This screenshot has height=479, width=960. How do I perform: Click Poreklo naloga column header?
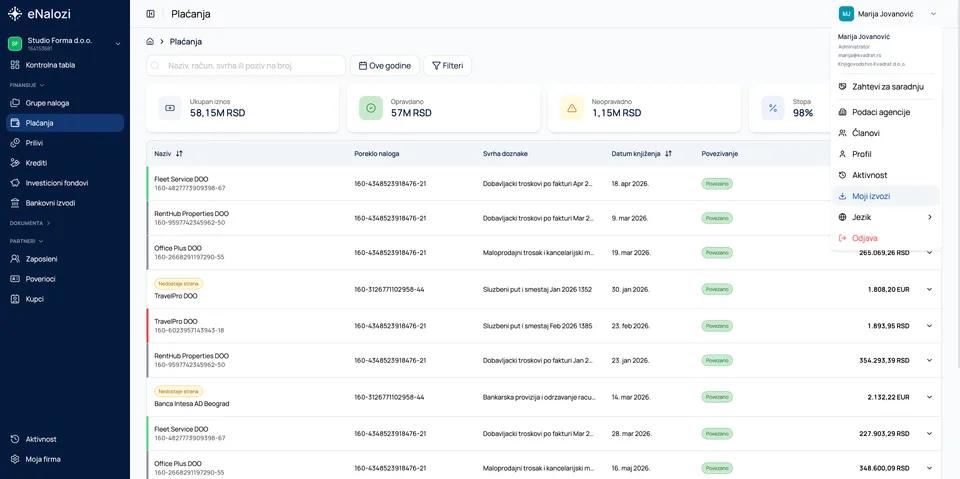pyautogui.click(x=377, y=154)
